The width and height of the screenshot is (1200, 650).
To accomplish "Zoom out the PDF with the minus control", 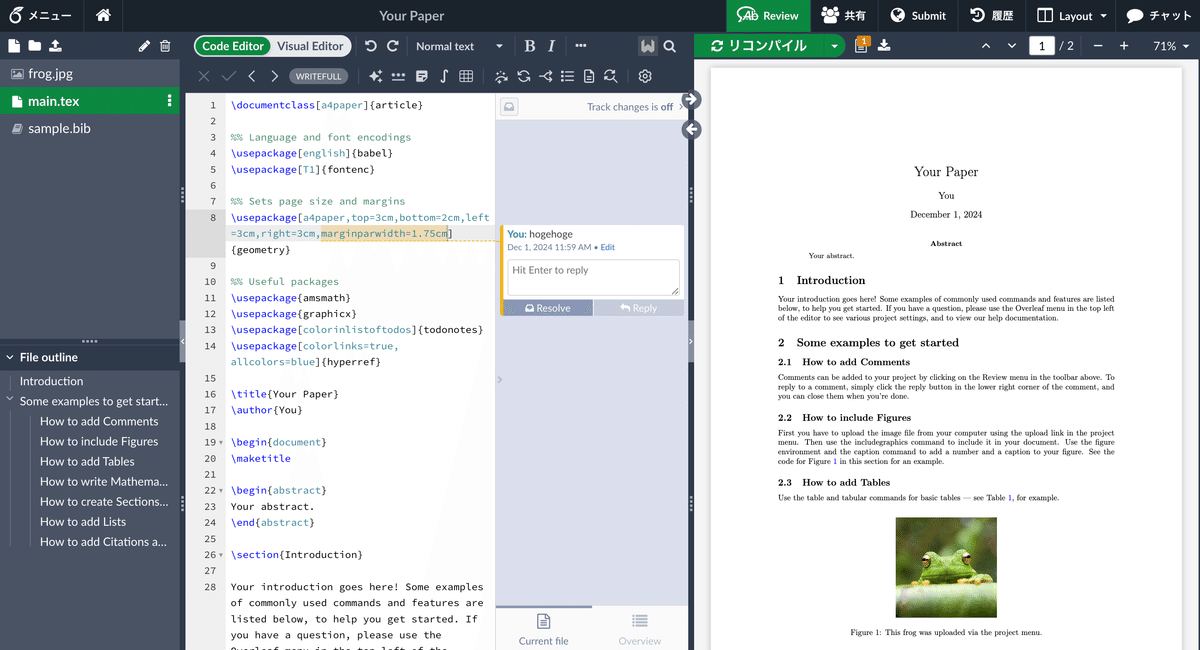I will point(1097,45).
